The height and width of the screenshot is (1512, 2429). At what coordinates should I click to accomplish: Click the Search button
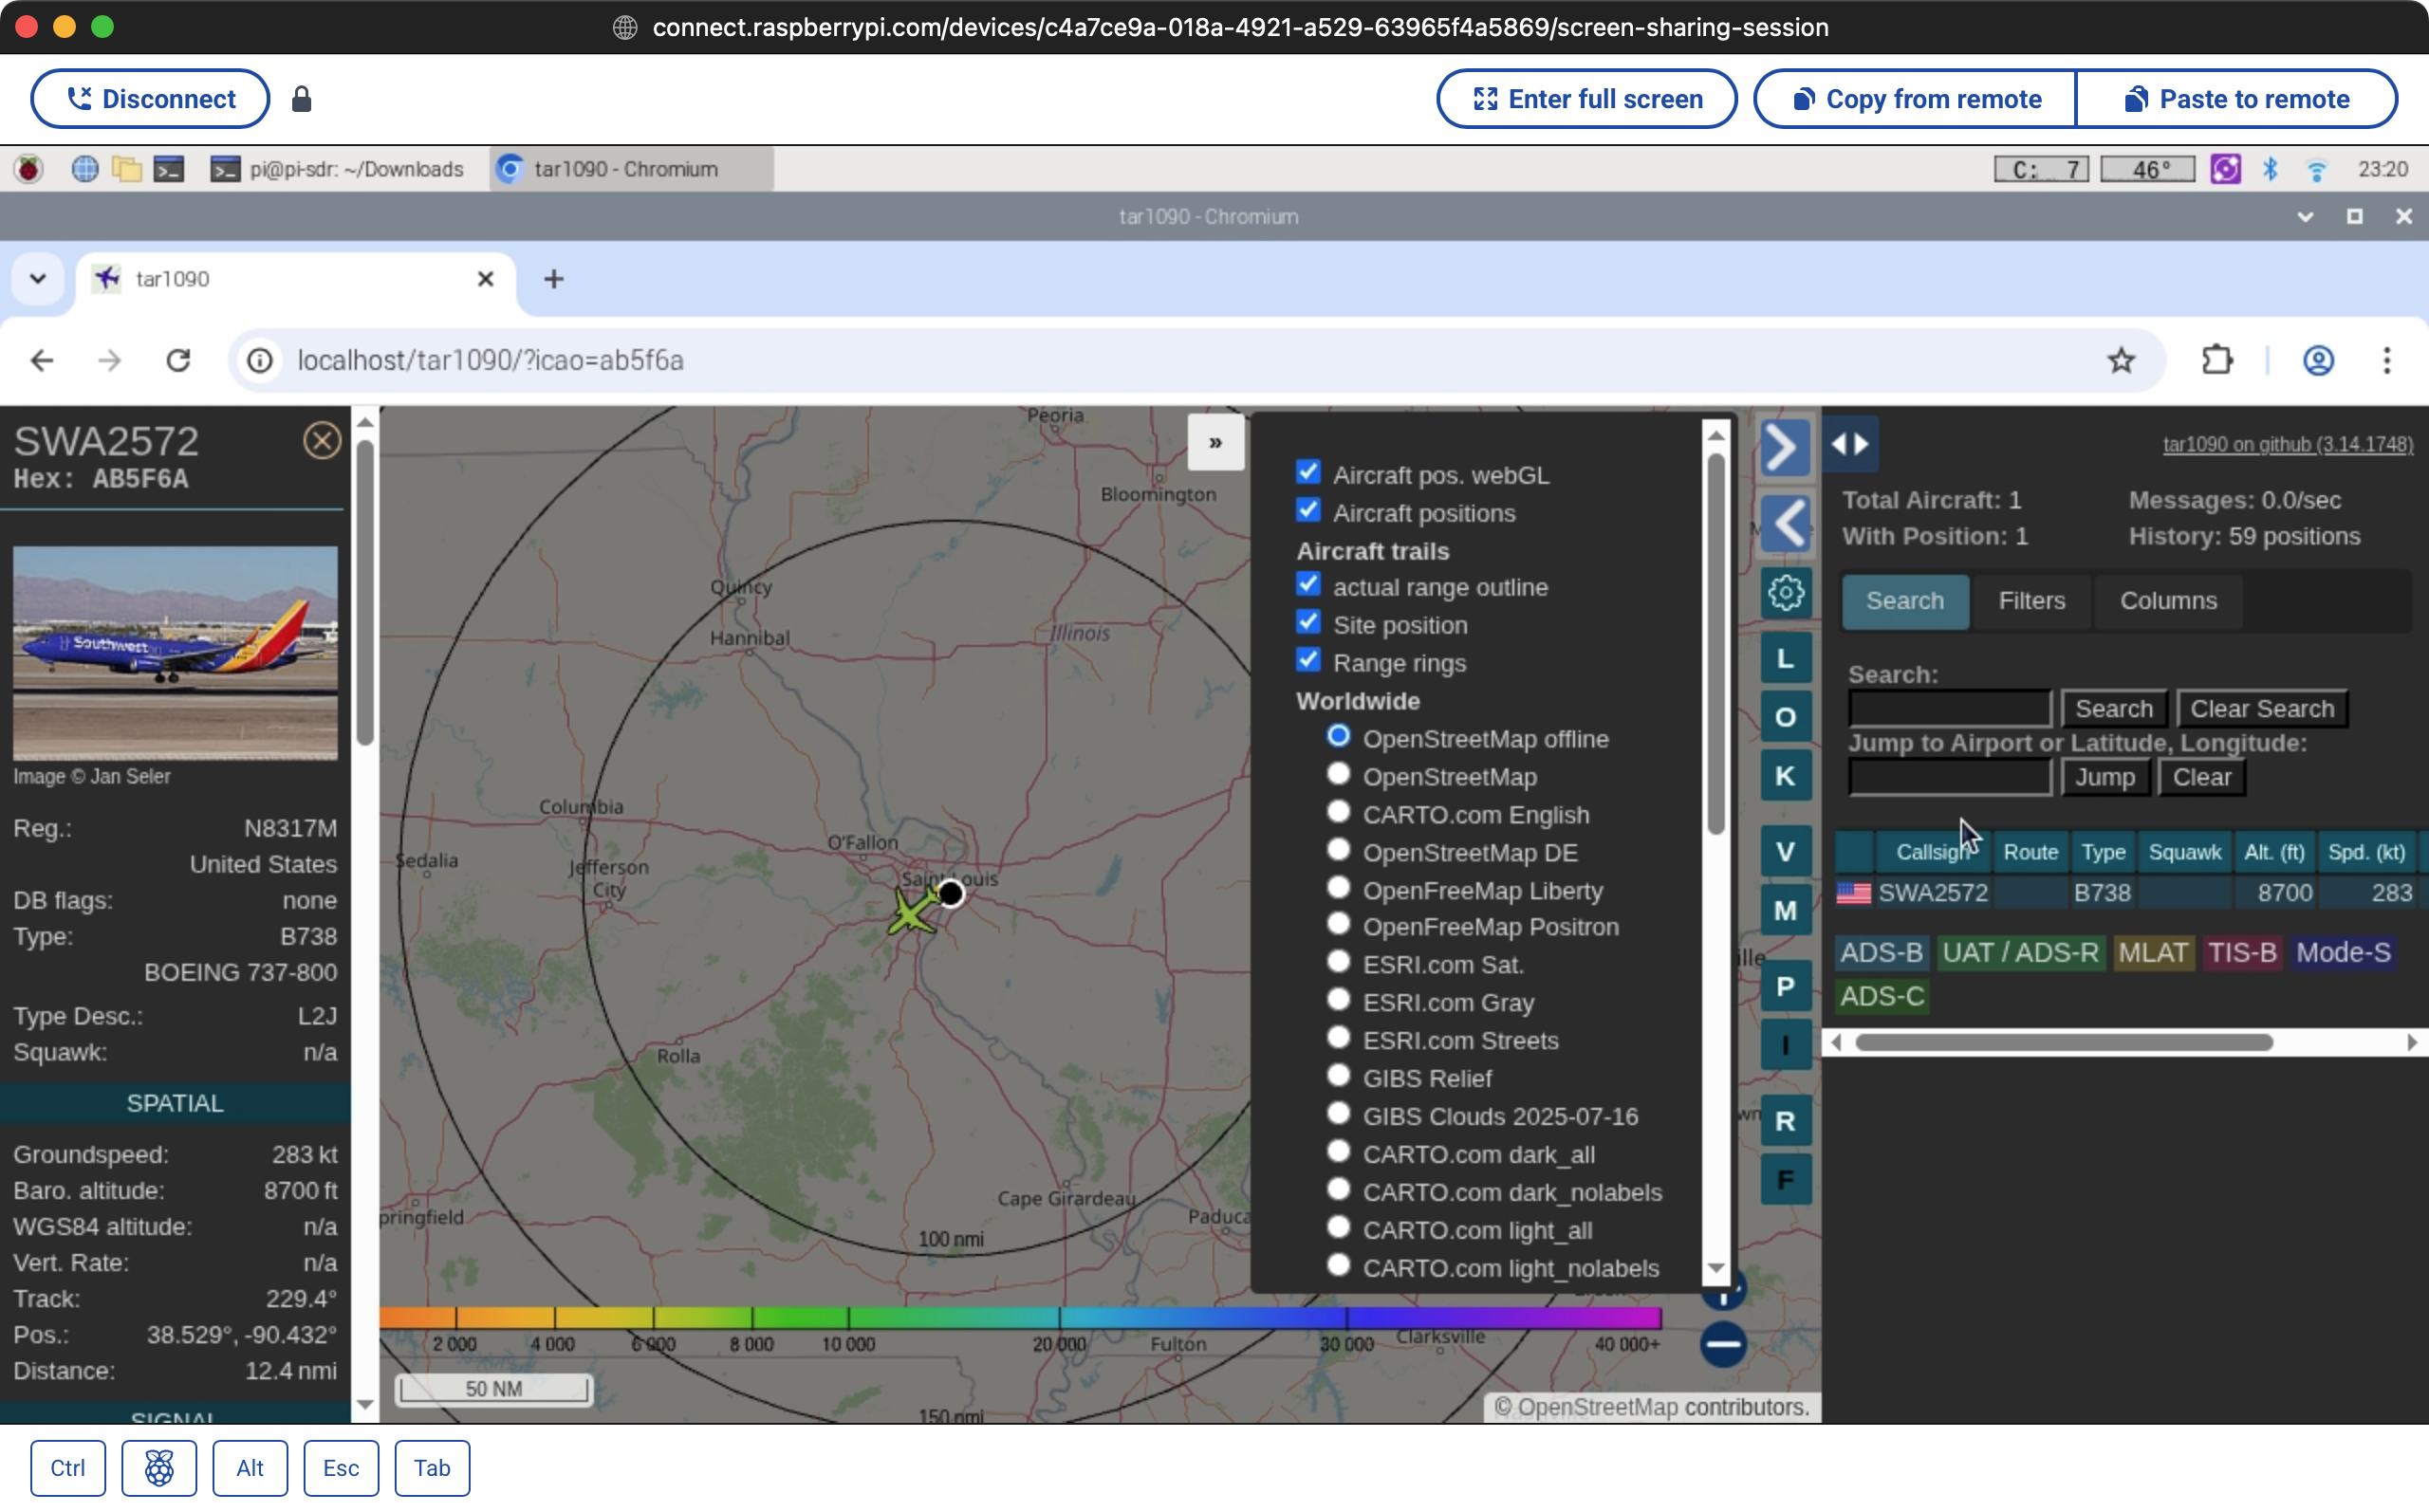pos(2113,709)
